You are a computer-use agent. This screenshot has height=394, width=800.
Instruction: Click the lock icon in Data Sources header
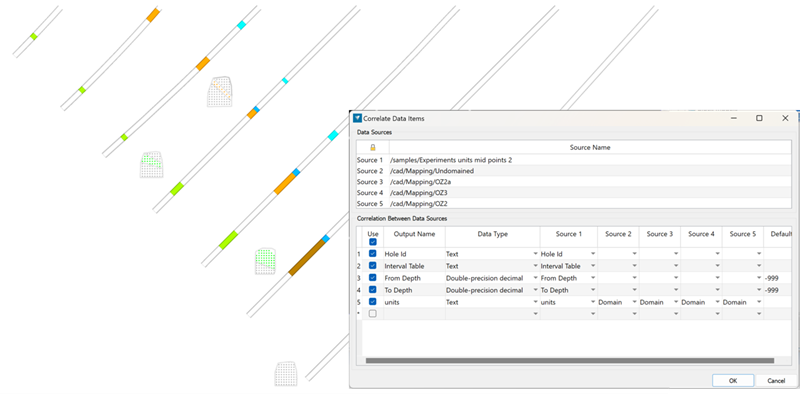pos(372,147)
